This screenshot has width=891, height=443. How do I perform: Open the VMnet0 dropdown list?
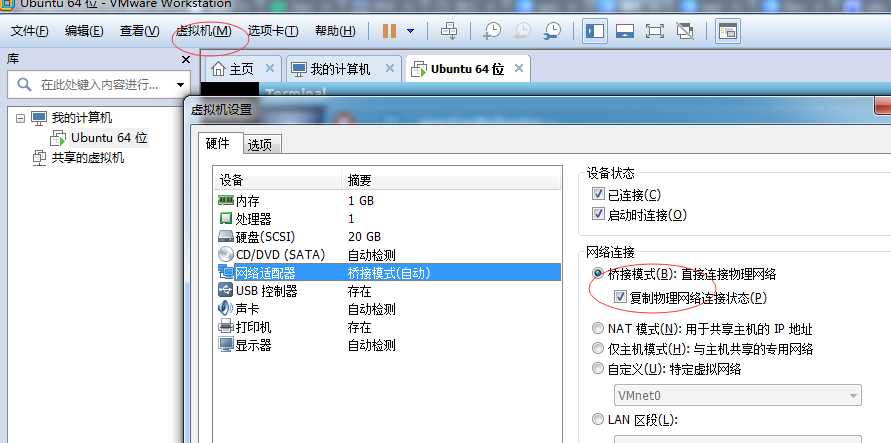pyautogui.click(x=738, y=395)
